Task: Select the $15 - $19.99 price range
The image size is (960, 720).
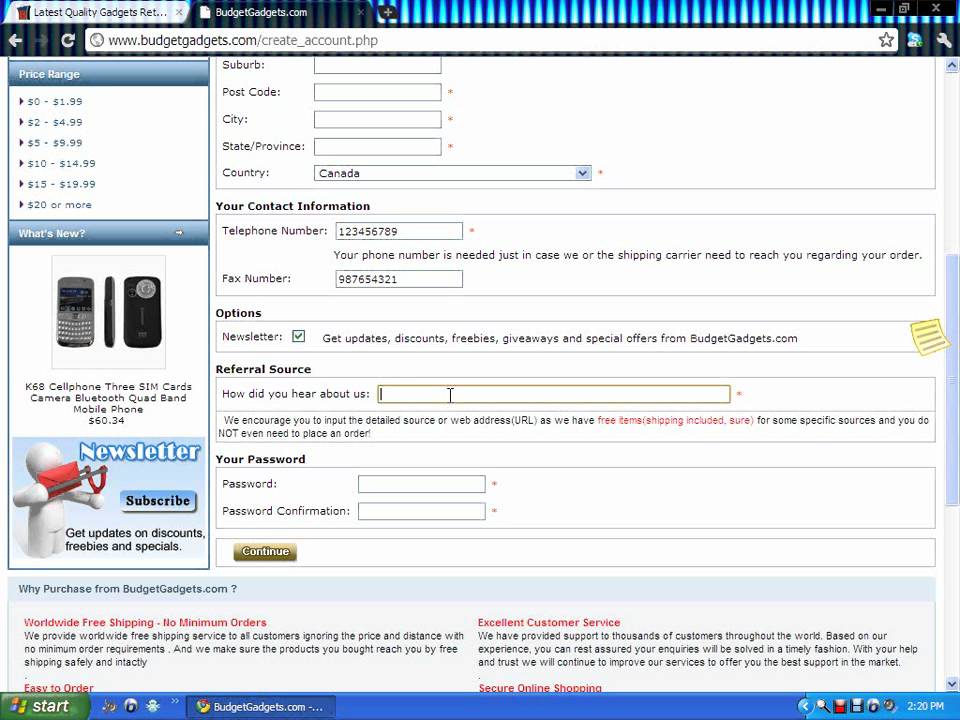Action: (x=61, y=184)
